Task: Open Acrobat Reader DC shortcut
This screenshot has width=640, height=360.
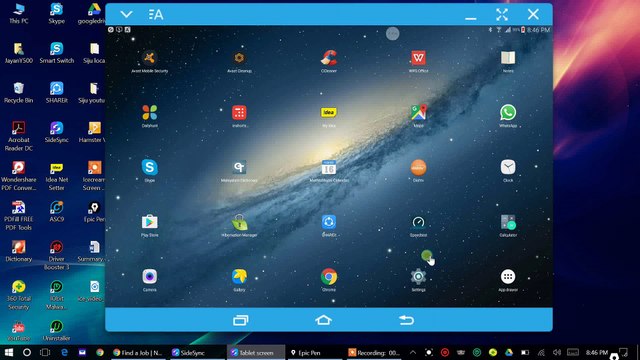Action: click(18, 137)
